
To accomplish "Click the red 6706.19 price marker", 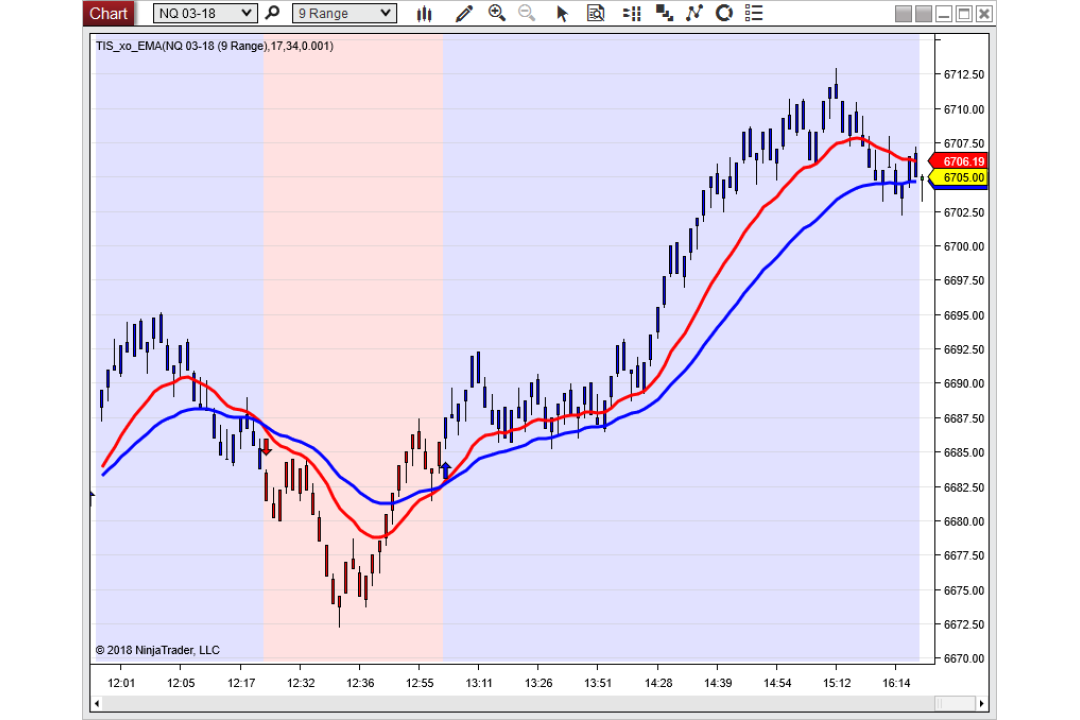I will [x=959, y=161].
